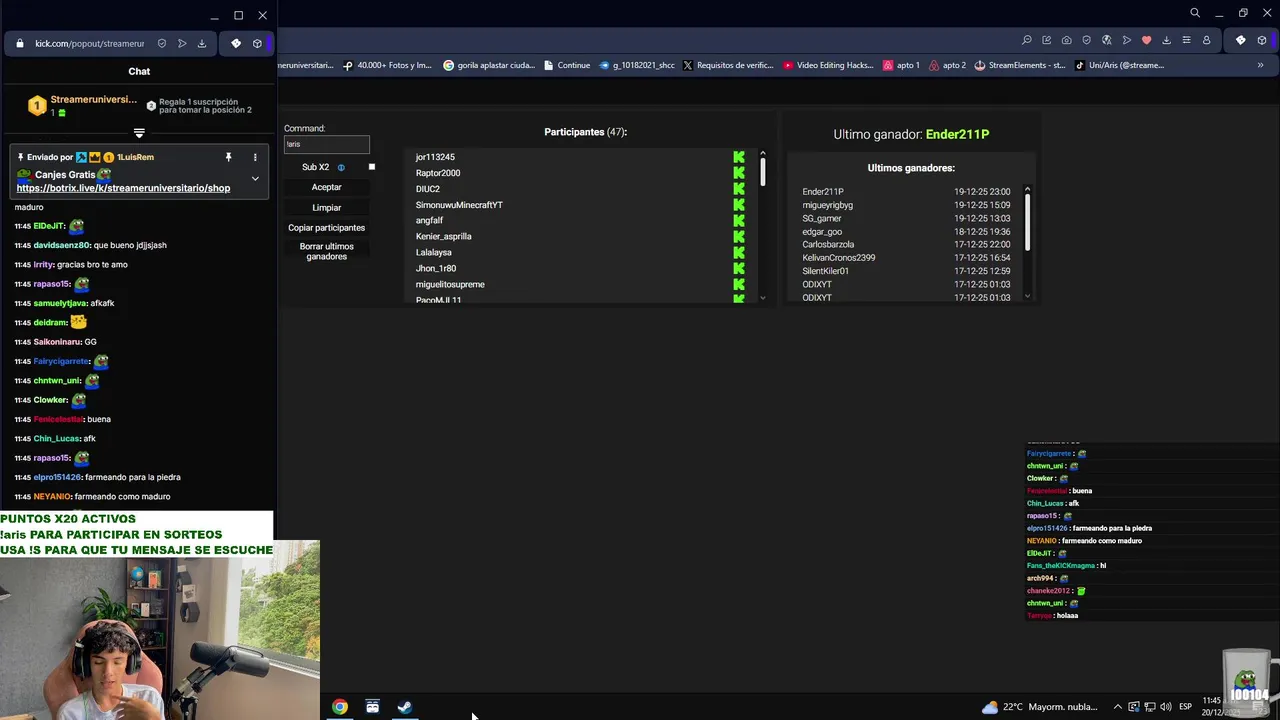Open the weather widget in the taskbar
This screenshot has height=720, width=1280.
coord(1039,707)
